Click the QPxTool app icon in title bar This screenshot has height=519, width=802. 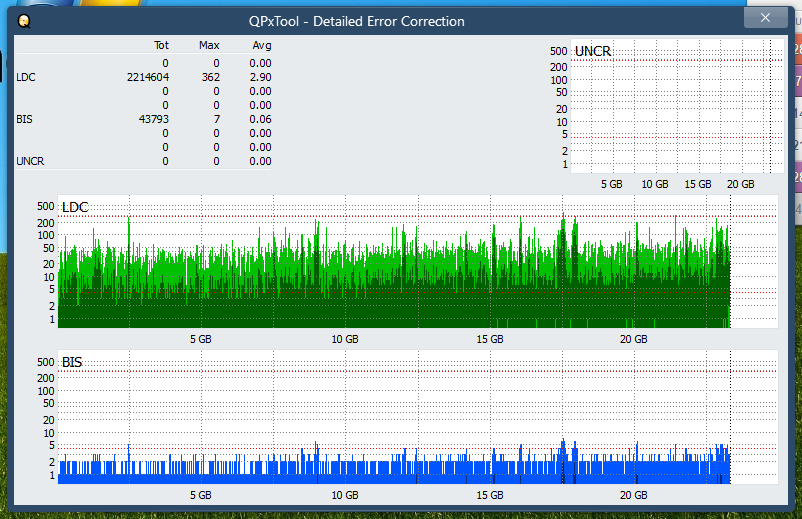point(24,21)
